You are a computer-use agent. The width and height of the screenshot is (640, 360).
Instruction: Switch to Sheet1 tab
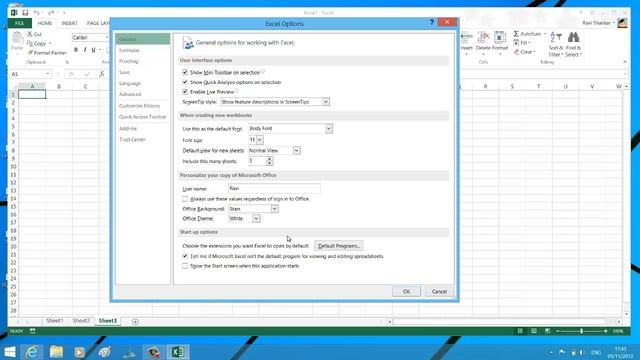point(55,321)
